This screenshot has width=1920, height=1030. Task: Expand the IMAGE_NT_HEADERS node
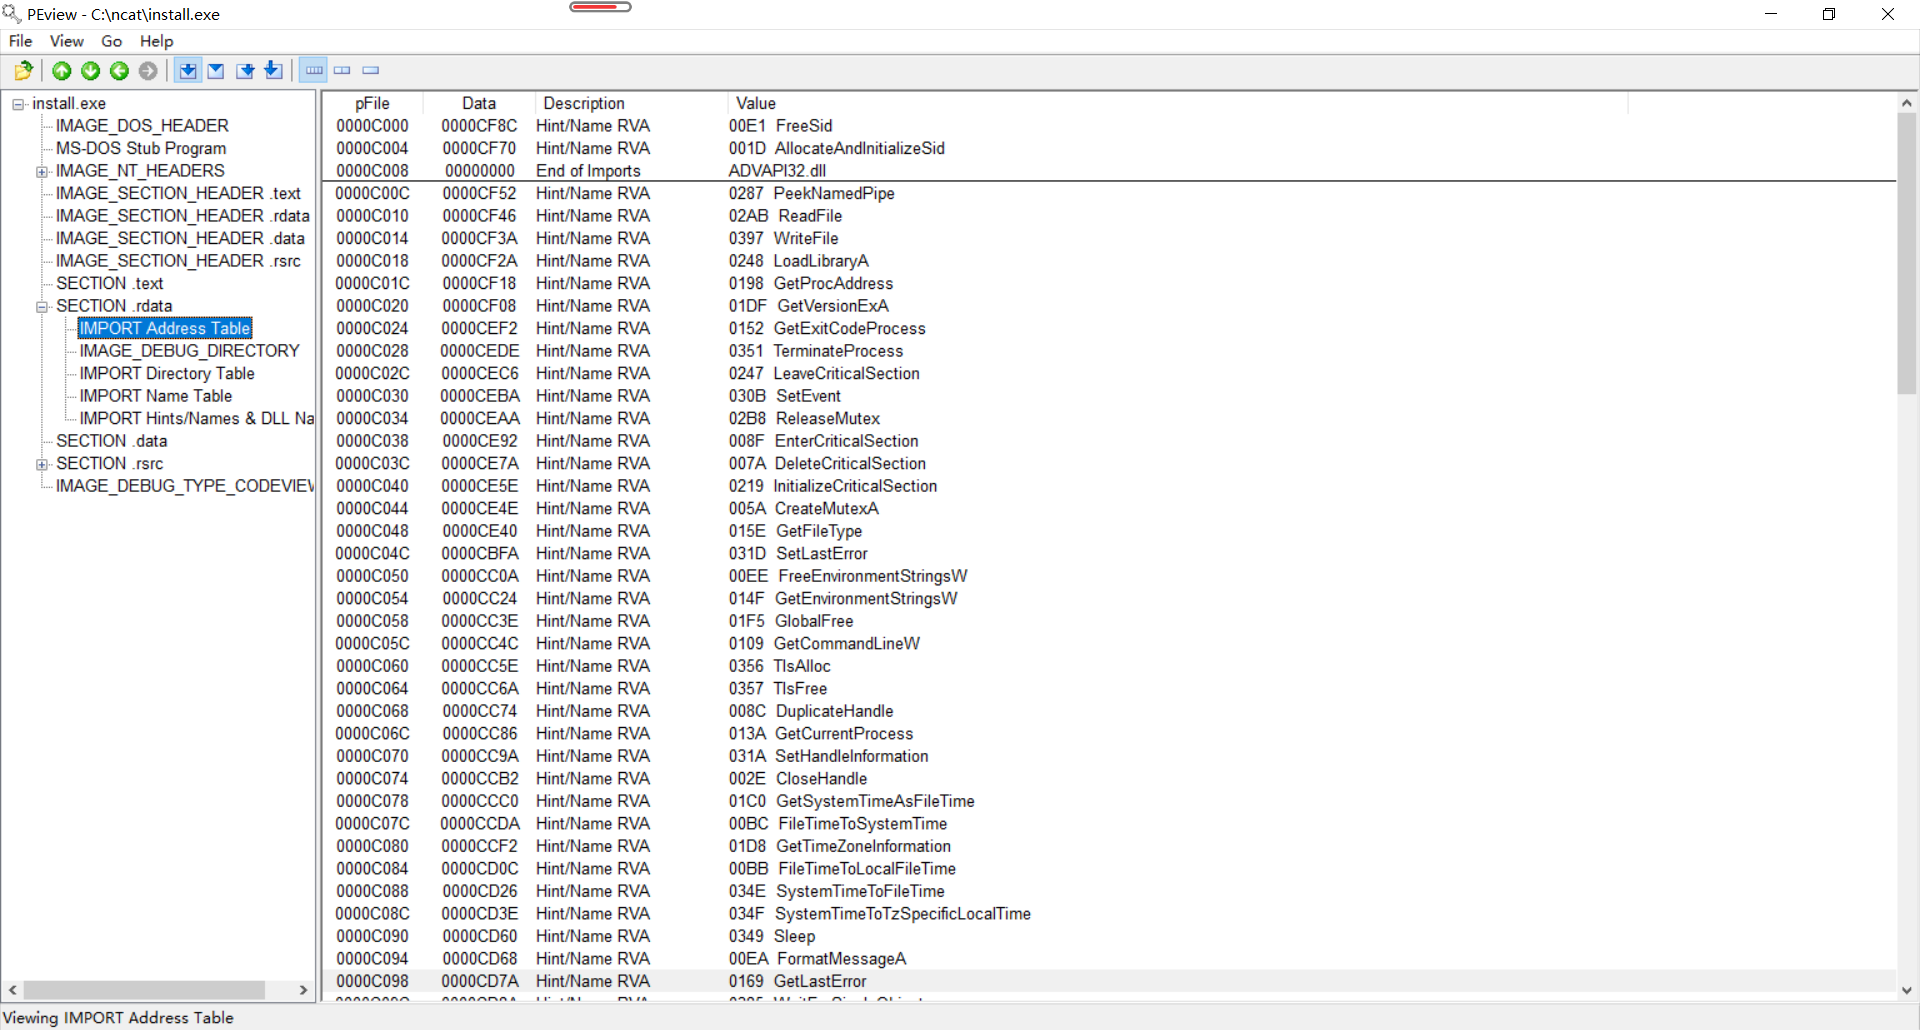(x=42, y=172)
